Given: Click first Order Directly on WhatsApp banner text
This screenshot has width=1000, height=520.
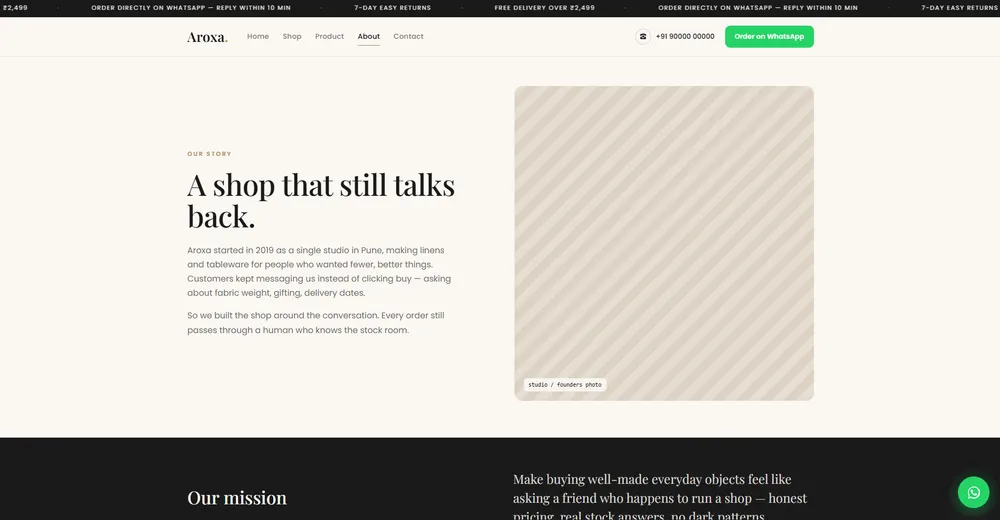Looking at the screenshot, I should click(191, 8).
